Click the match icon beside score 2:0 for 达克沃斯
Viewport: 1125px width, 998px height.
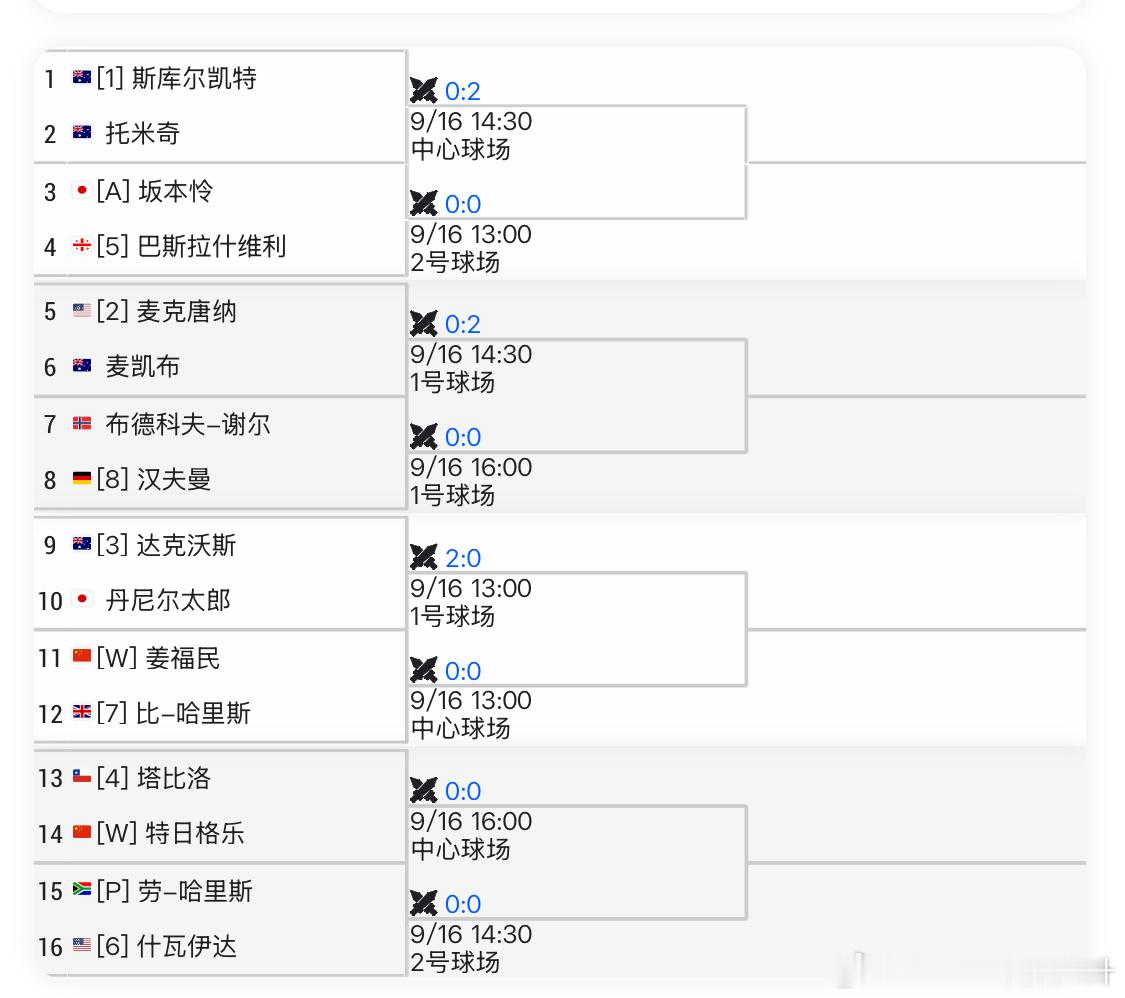tap(423, 557)
